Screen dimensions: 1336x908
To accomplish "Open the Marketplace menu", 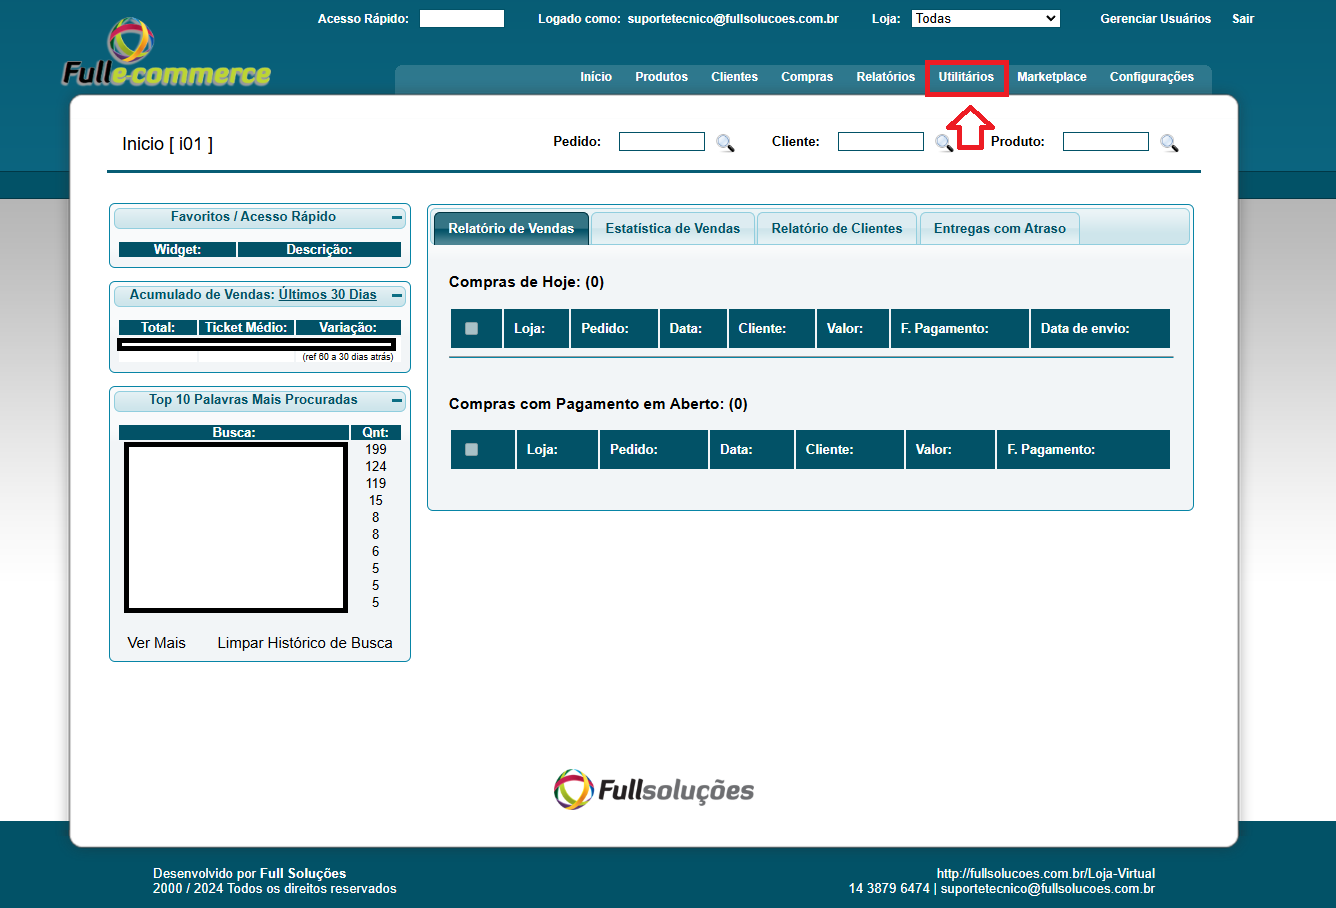I will pos(1052,77).
